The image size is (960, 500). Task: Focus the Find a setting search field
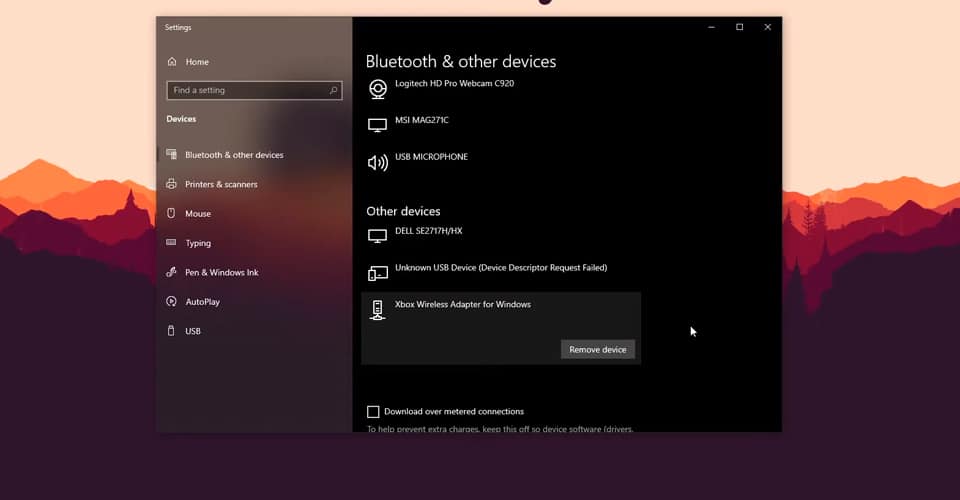pyautogui.click(x=254, y=91)
